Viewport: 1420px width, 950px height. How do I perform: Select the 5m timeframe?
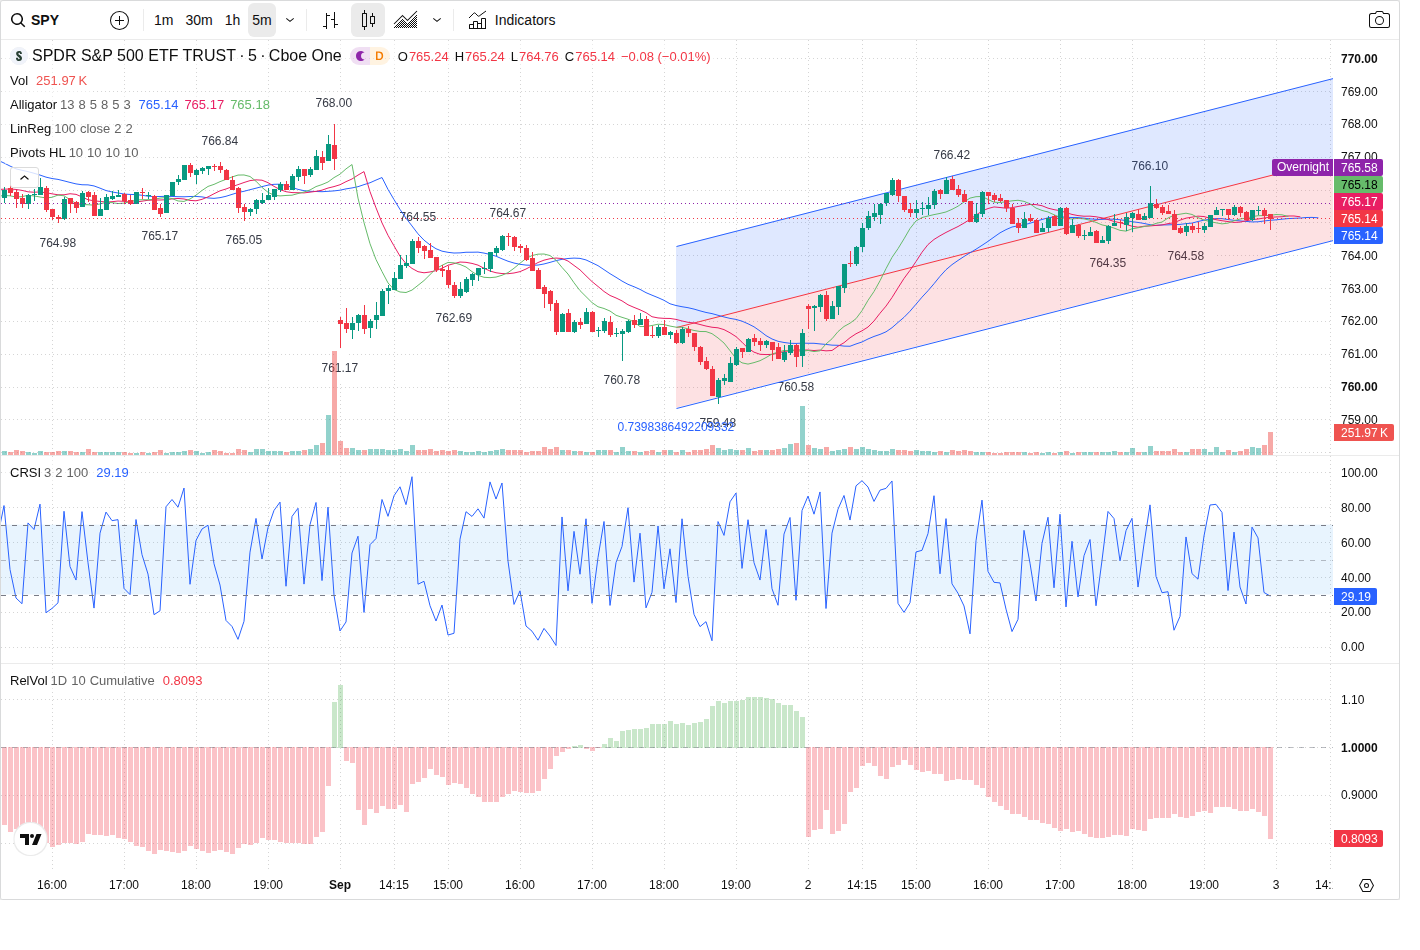click(x=262, y=20)
